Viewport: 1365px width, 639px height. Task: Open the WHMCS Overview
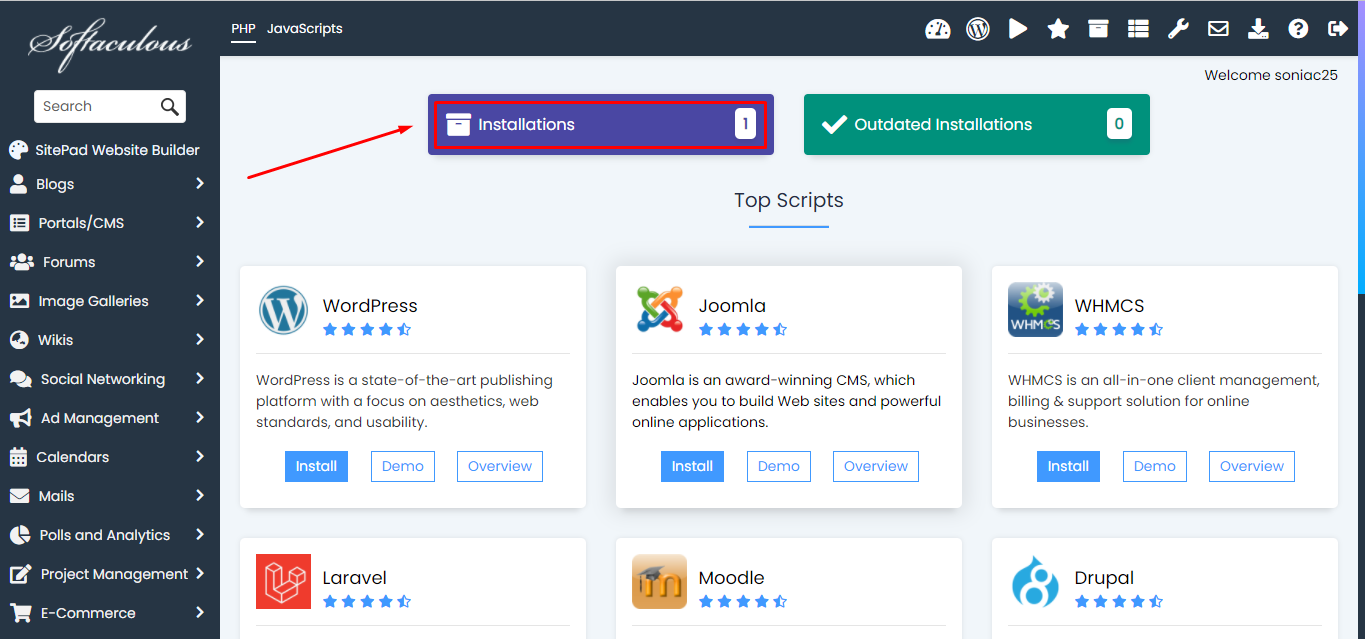1252,466
